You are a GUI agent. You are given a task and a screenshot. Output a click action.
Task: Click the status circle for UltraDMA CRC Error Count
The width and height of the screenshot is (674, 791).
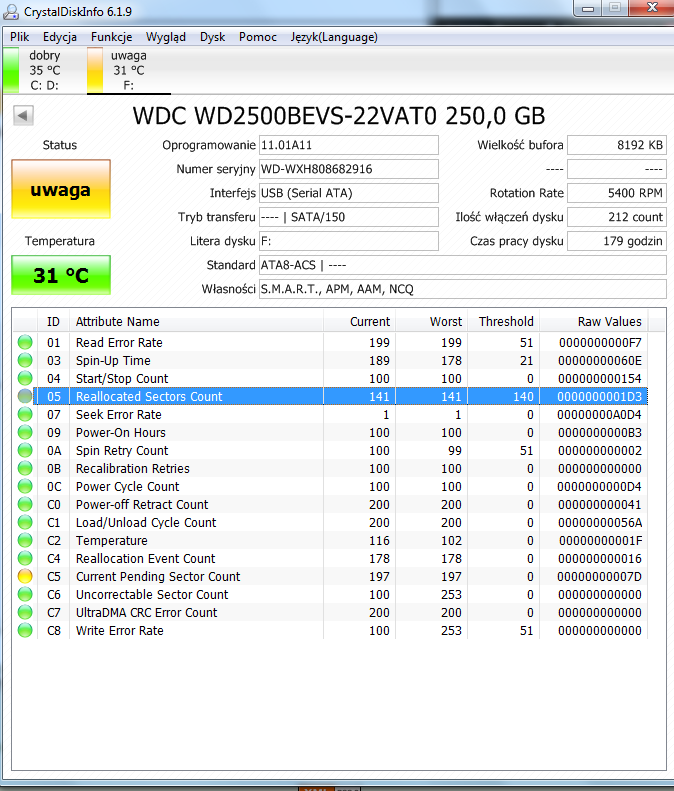pos(25,612)
